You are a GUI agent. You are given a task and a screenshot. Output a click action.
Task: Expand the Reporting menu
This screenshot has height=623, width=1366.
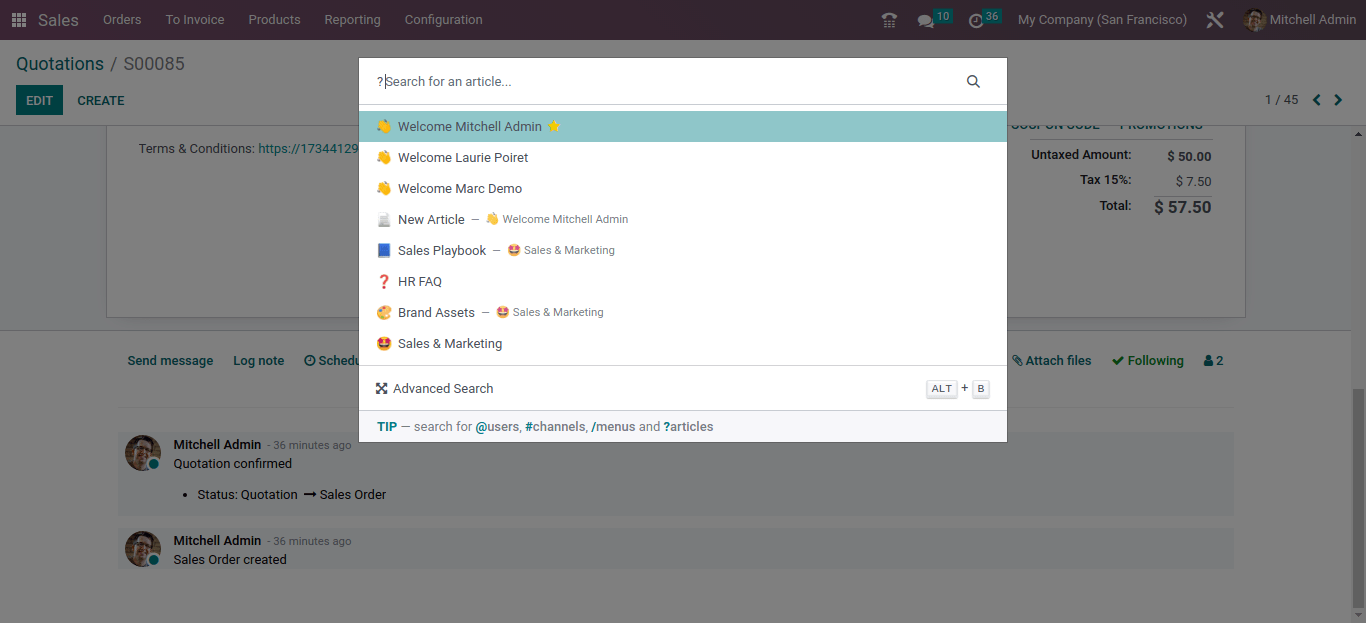[352, 20]
